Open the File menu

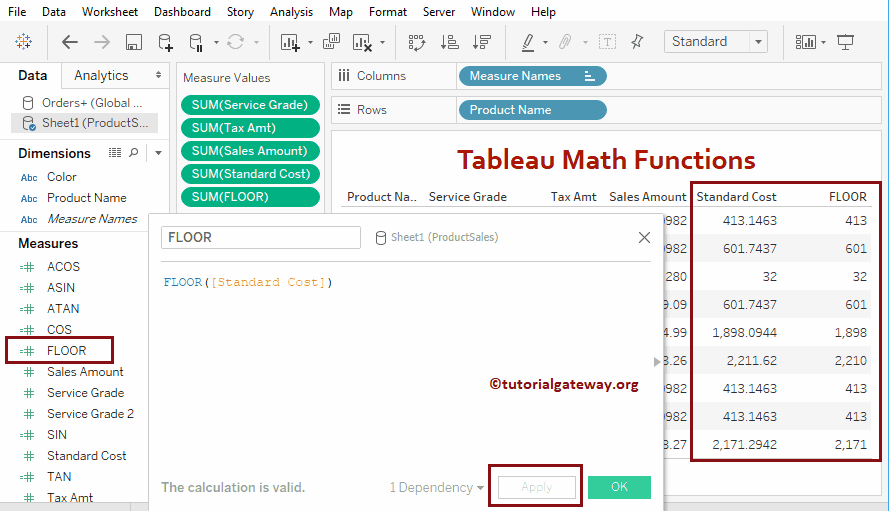(x=17, y=11)
